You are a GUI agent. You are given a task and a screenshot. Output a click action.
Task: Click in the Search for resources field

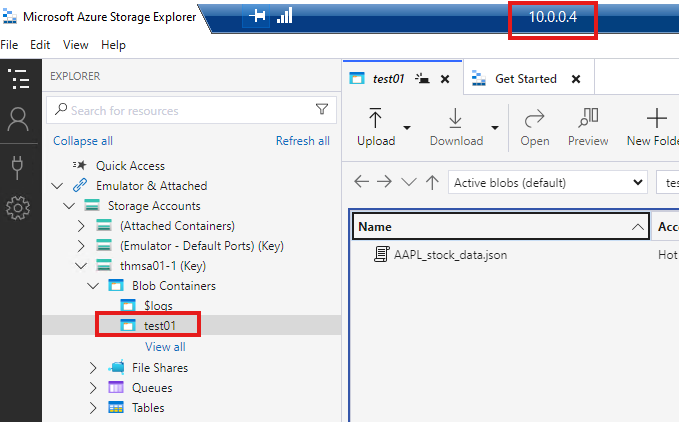coord(191,110)
